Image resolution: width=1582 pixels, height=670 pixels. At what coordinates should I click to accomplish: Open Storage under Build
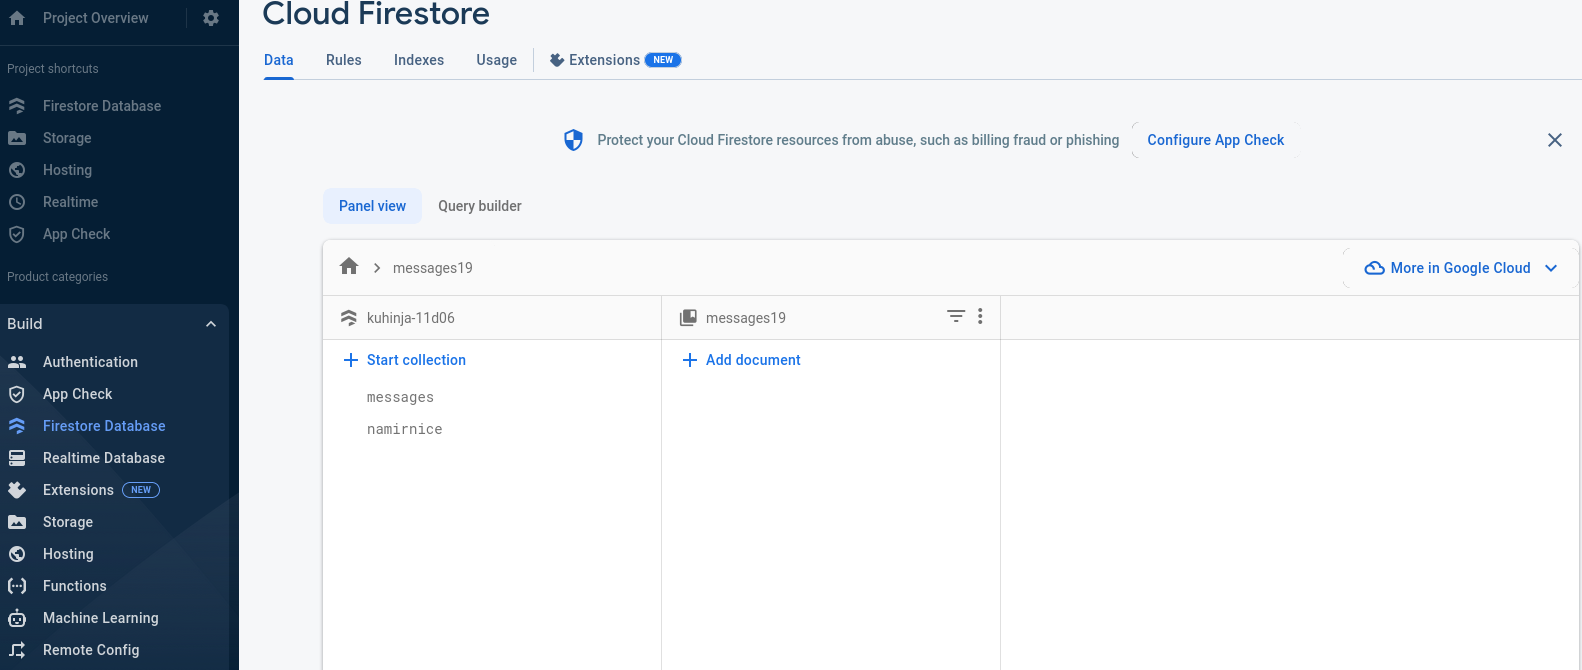(x=68, y=522)
